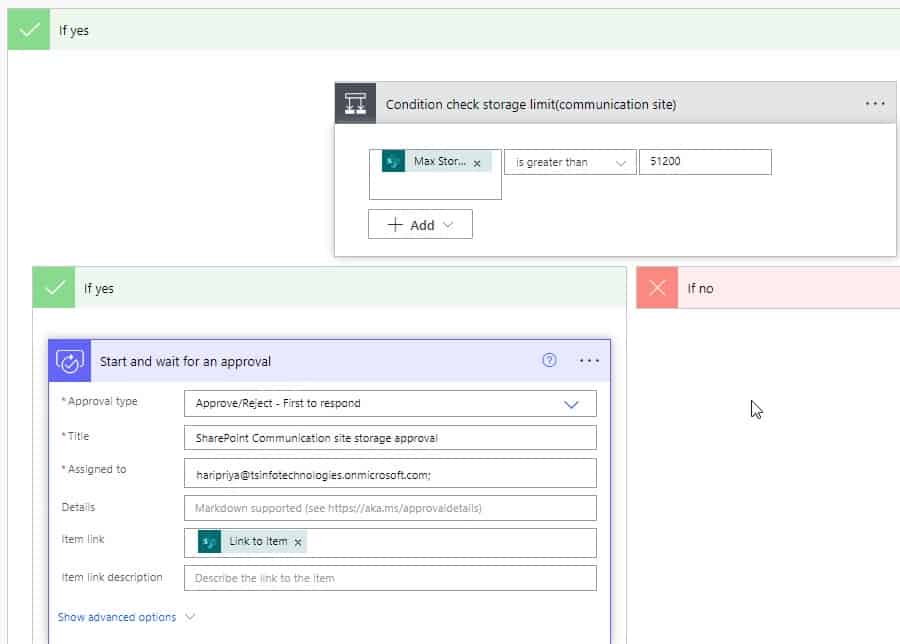Screen dimensions: 900x644
Task: Open the ellipsis menu for the Condition card
Action: point(875,104)
